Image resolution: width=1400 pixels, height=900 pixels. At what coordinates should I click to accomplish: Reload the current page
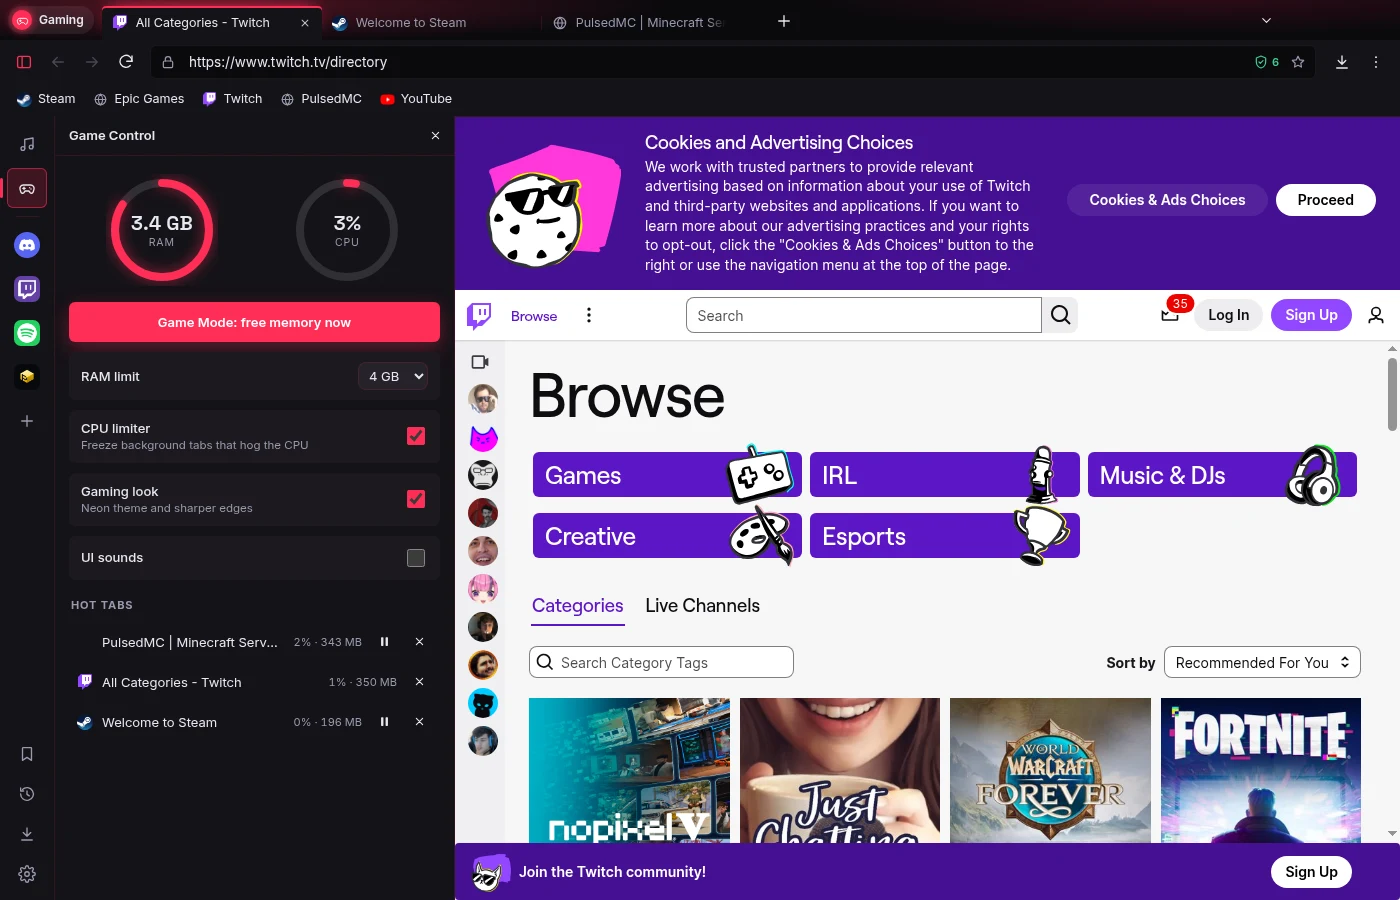pyautogui.click(x=126, y=62)
